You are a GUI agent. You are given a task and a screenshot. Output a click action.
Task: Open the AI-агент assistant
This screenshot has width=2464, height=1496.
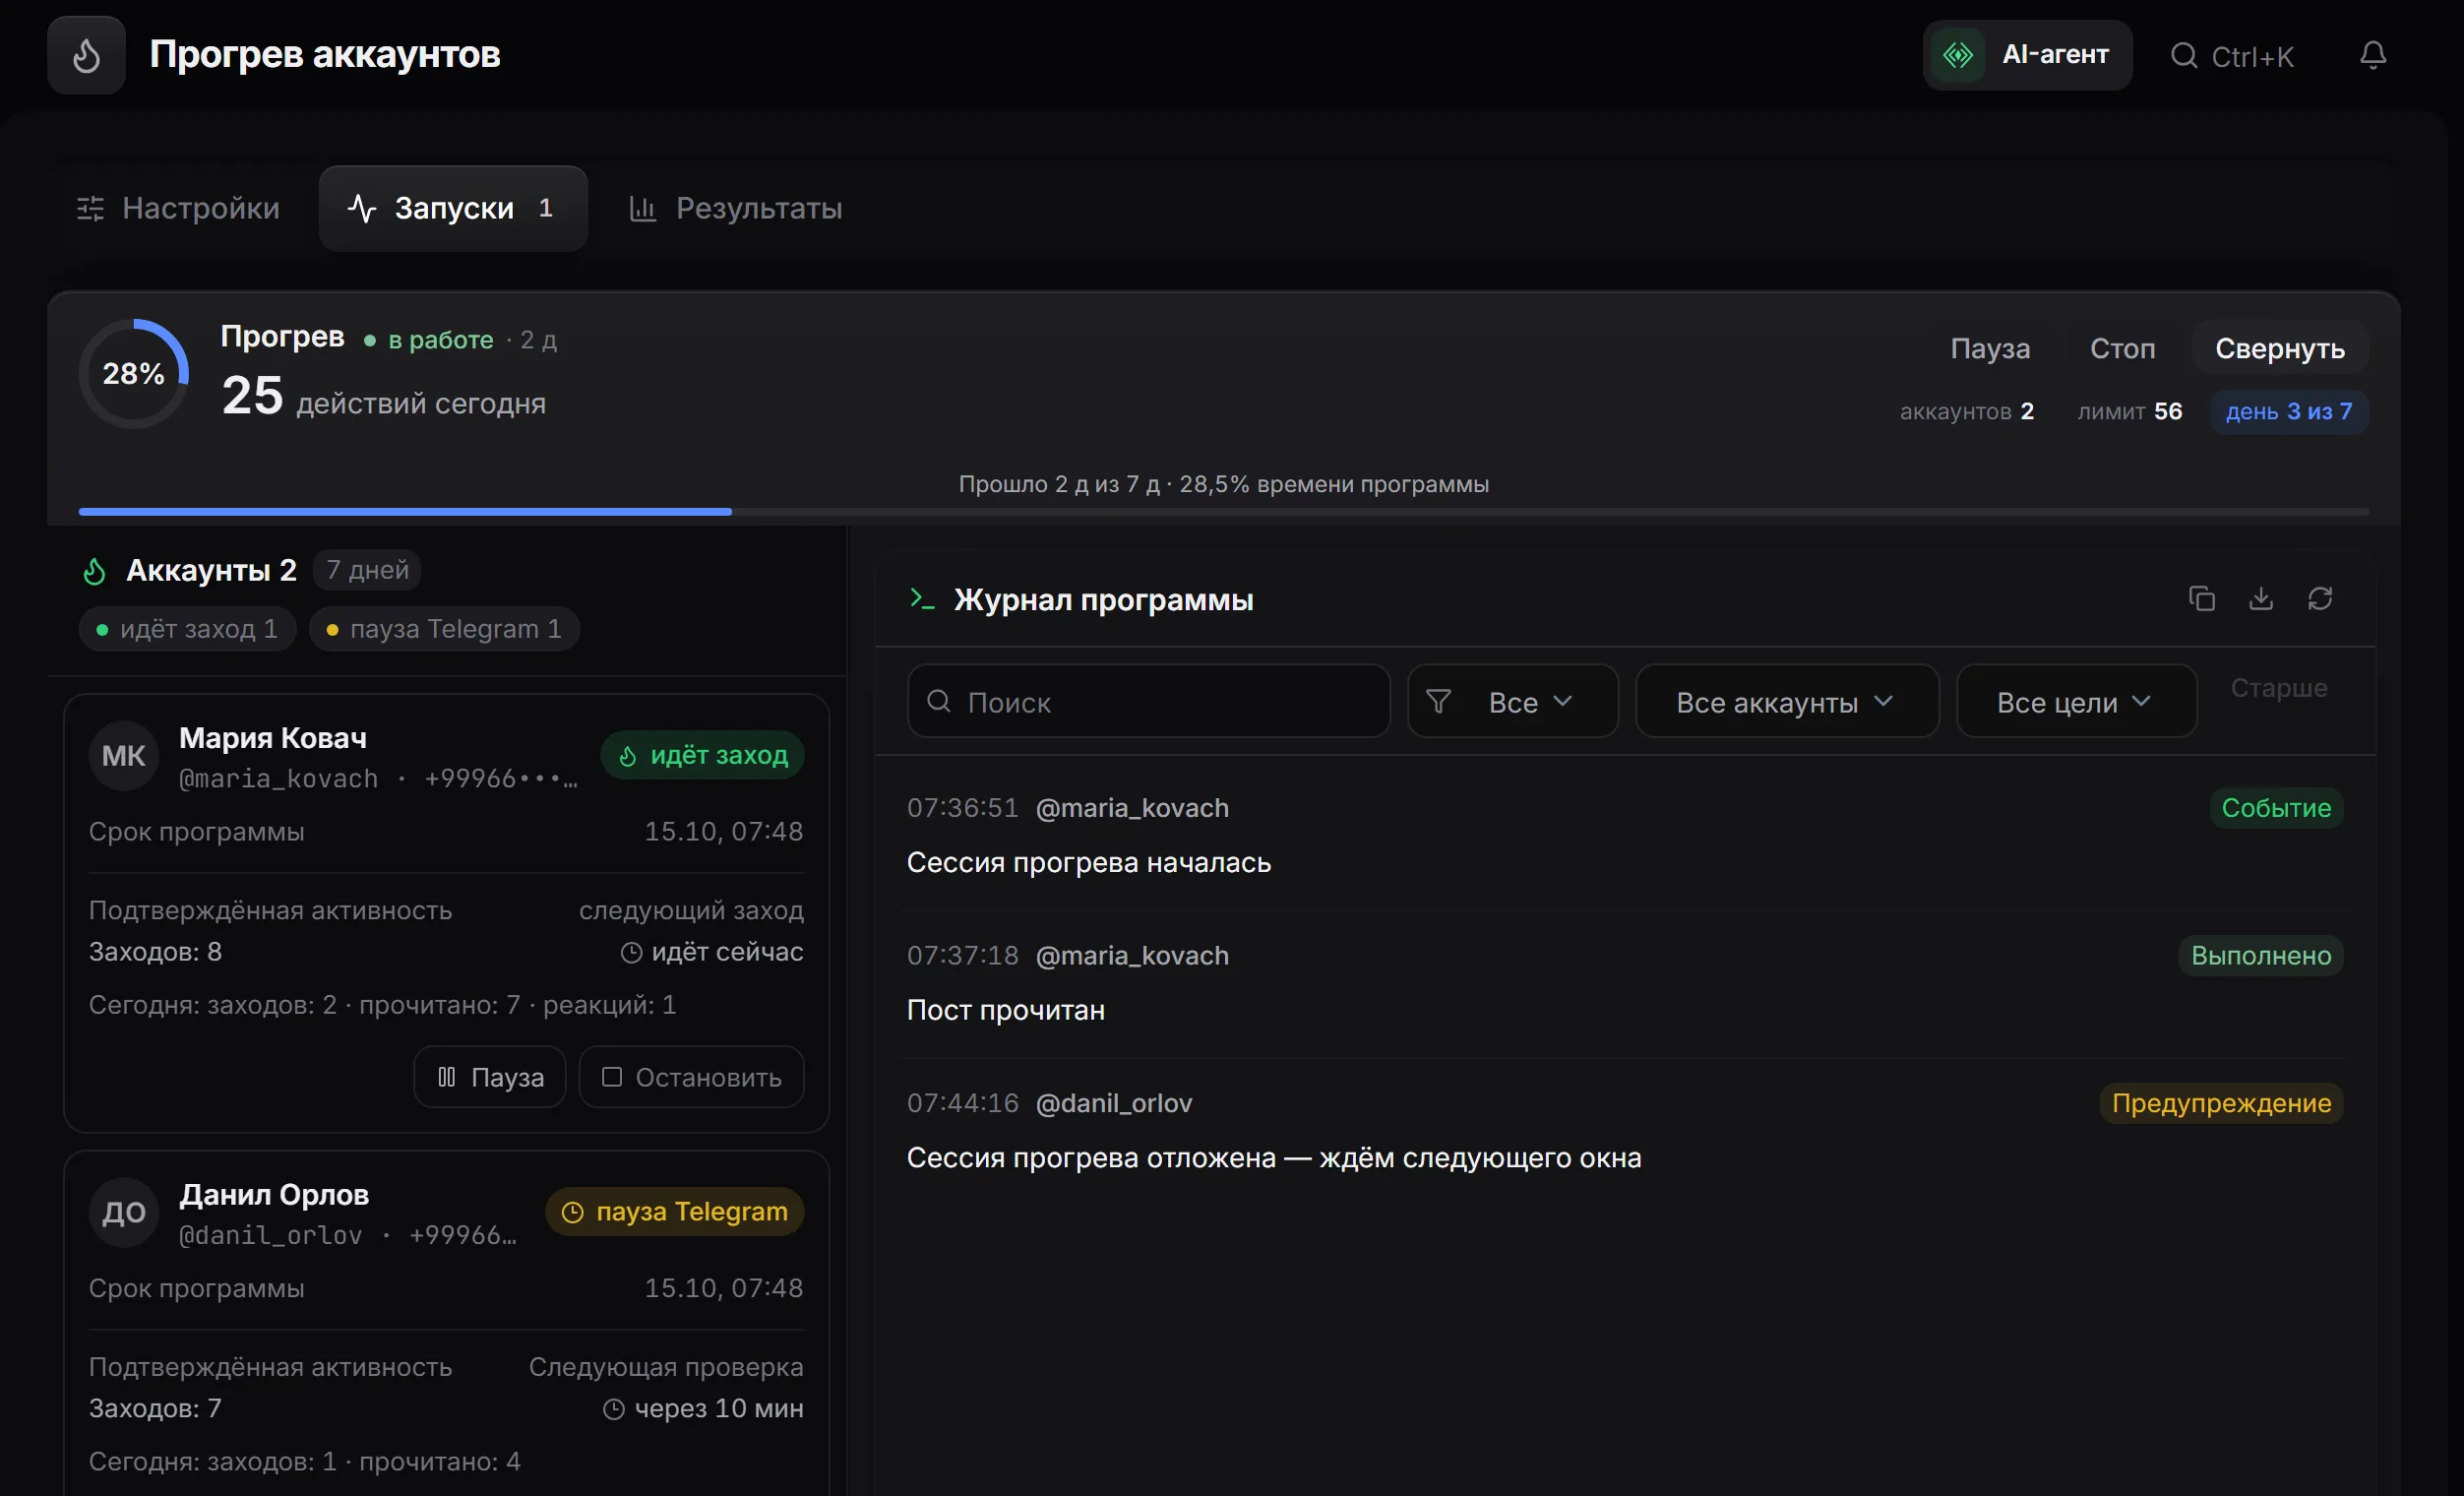point(2027,55)
